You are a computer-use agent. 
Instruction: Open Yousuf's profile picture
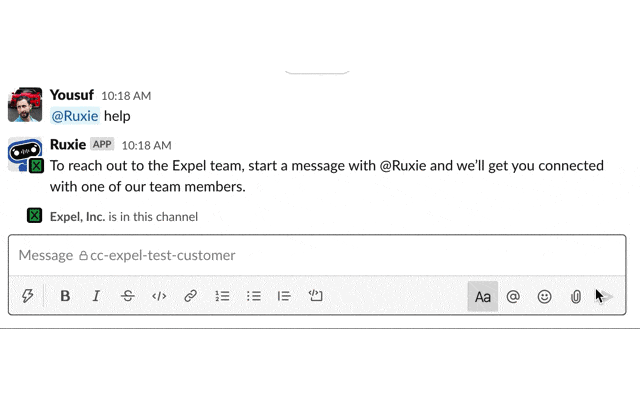(25, 104)
